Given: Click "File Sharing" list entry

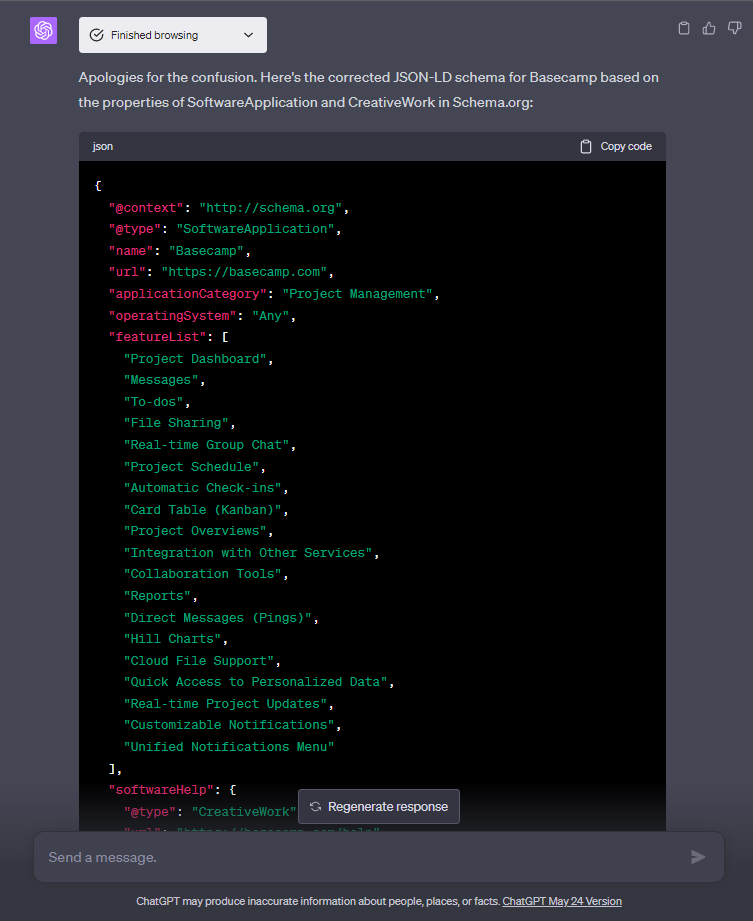Looking at the screenshot, I should point(176,423).
